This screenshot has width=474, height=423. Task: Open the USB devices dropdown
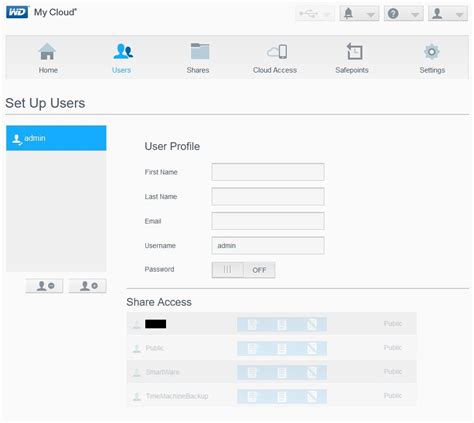[315, 14]
